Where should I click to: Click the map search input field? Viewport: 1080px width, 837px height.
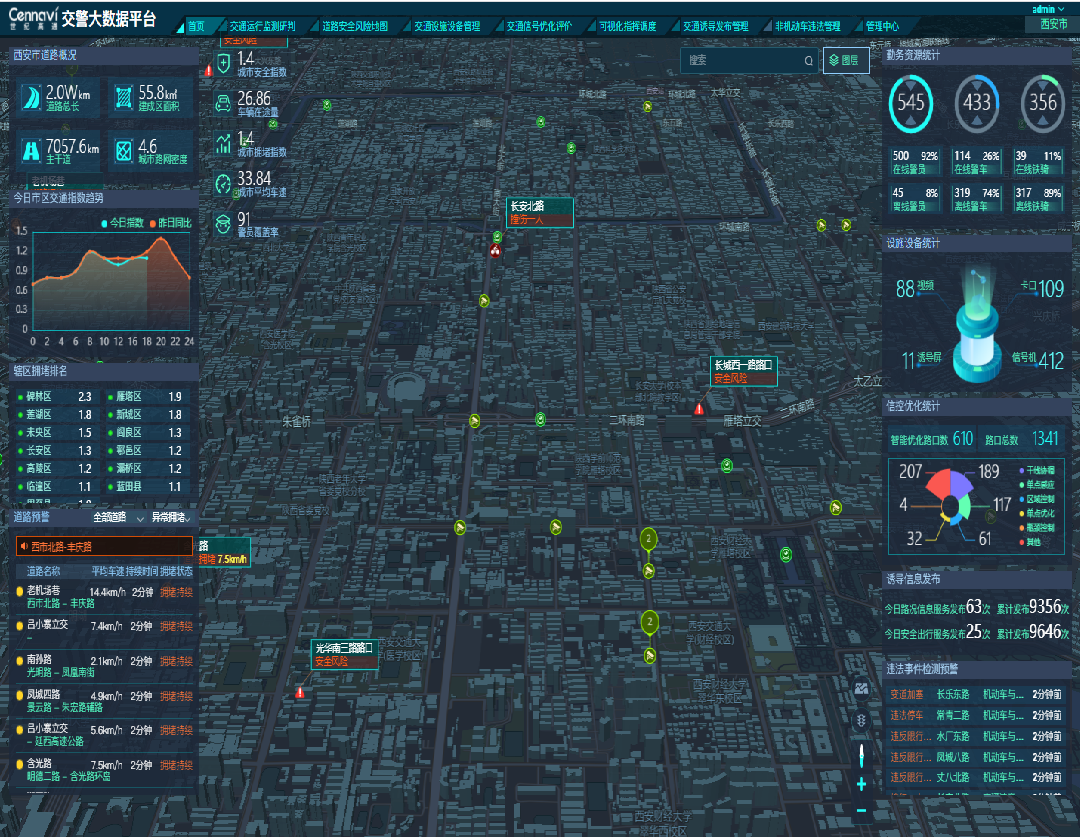click(x=742, y=61)
